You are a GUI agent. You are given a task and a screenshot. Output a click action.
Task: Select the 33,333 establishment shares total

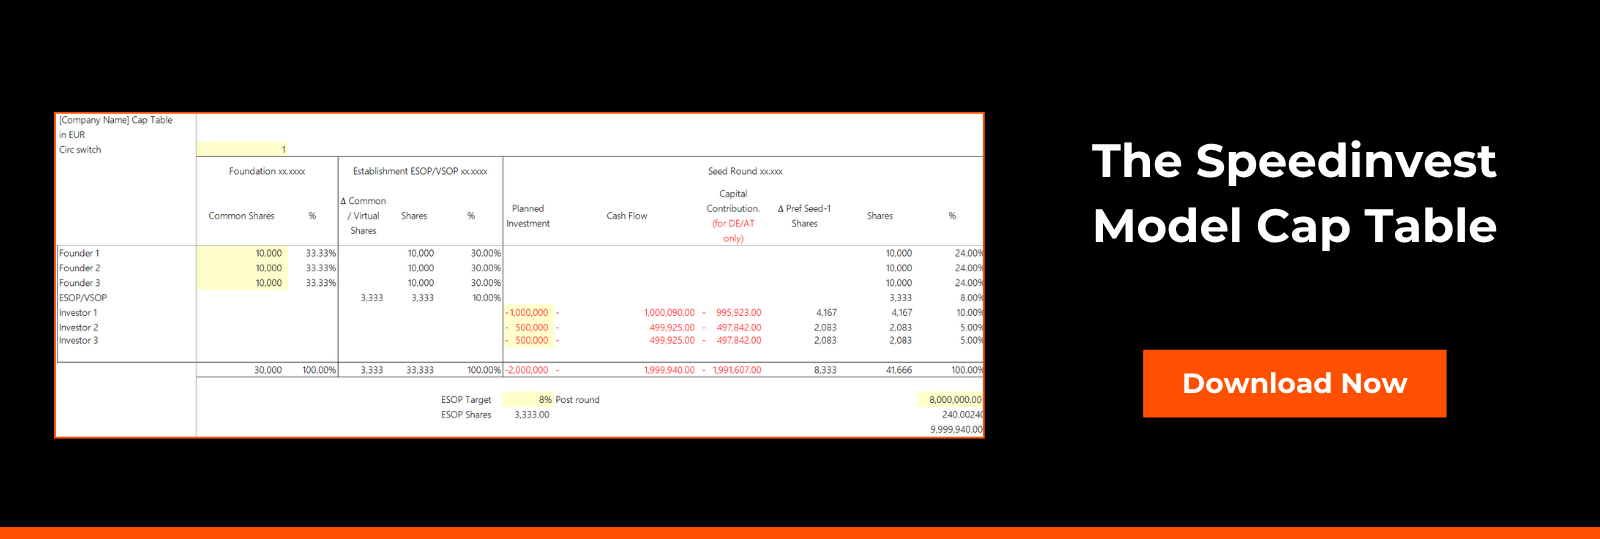pyautogui.click(x=420, y=370)
